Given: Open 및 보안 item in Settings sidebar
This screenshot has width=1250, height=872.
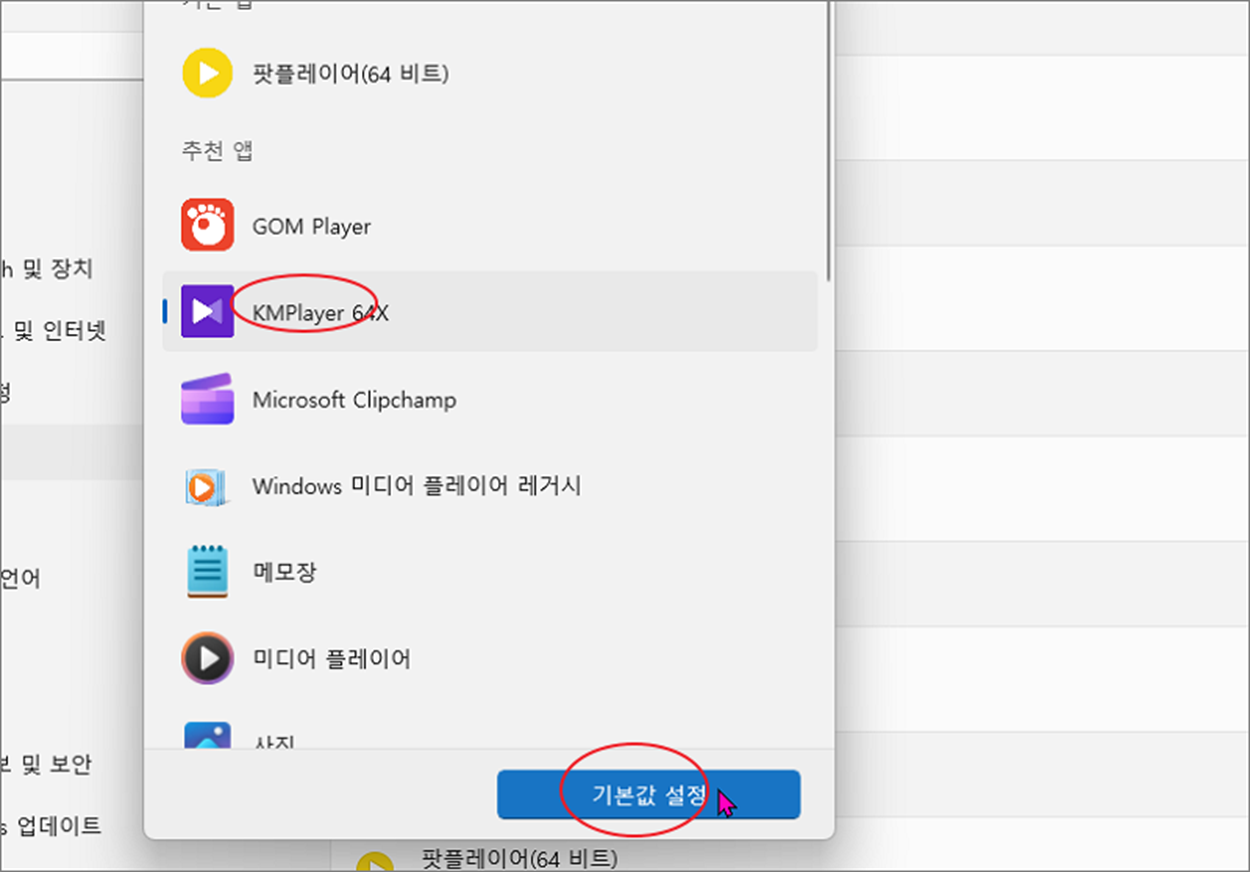Looking at the screenshot, I should [46, 765].
